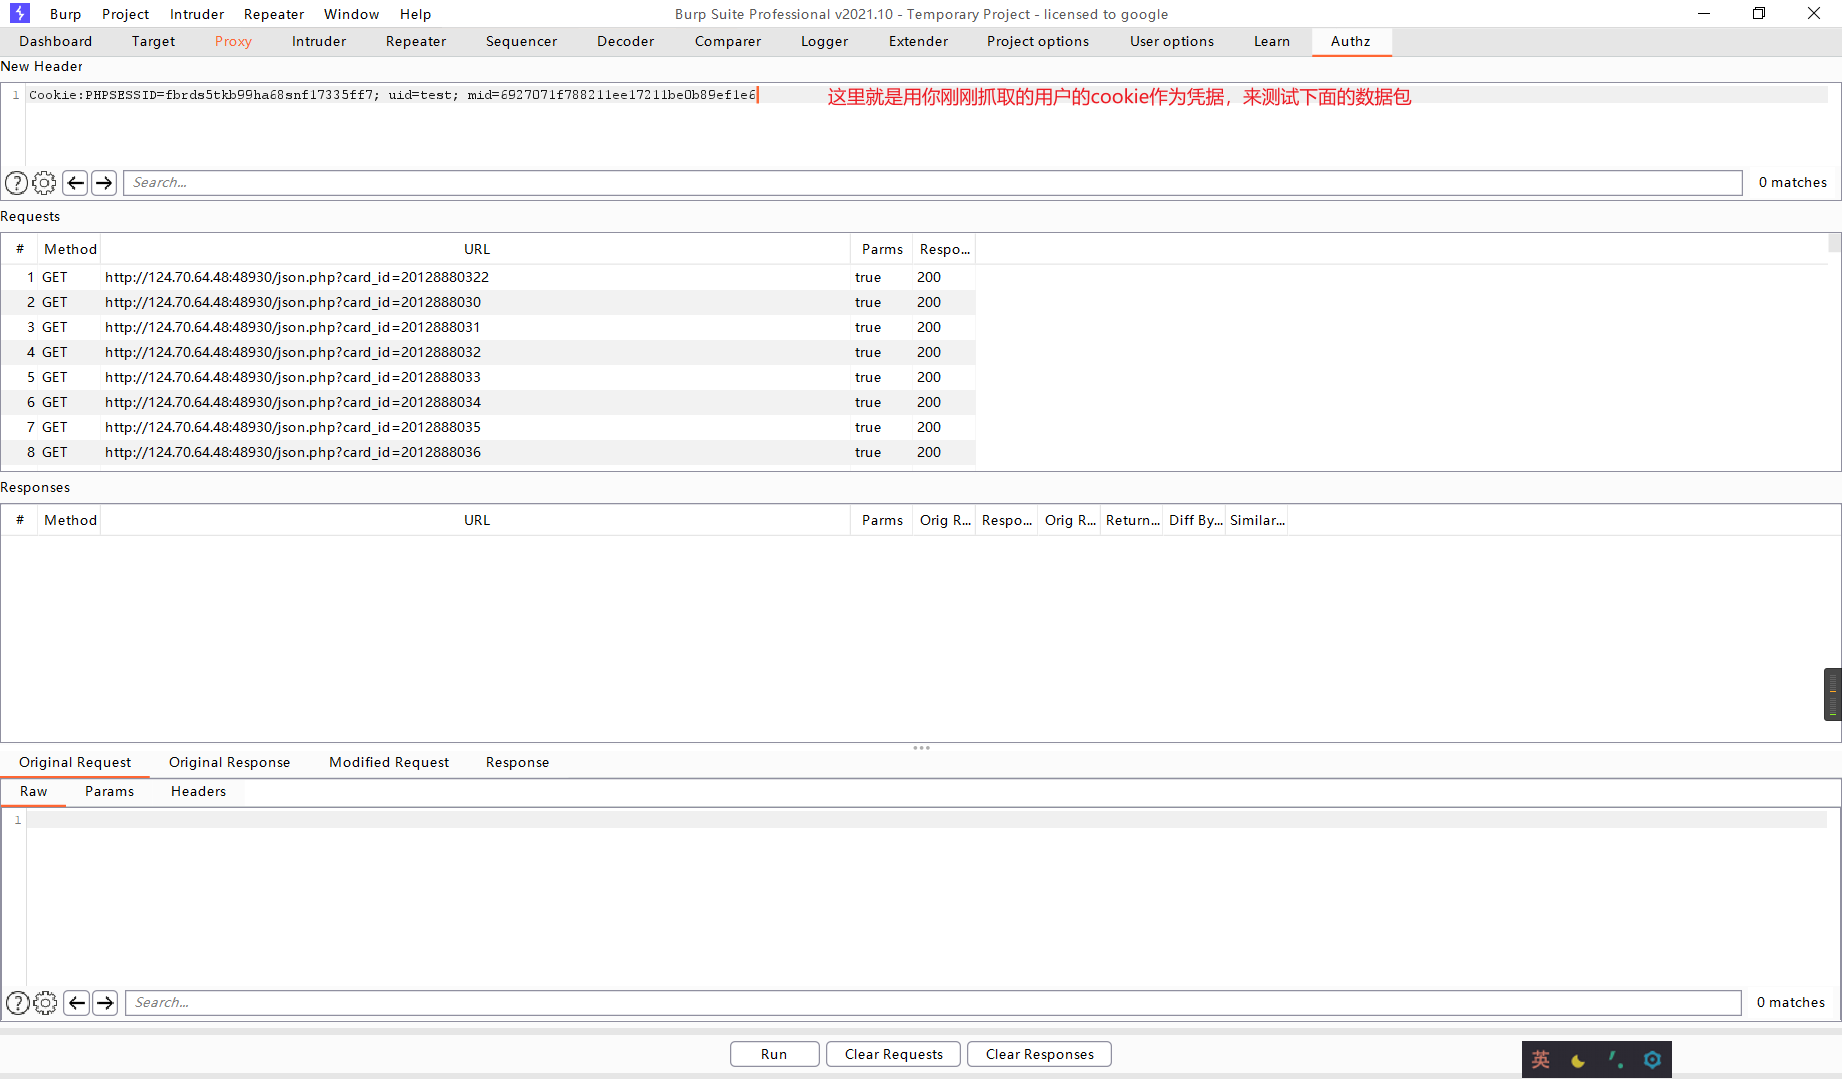Switch to the Decoder tab
This screenshot has height=1080, width=1842.
[626, 42]
